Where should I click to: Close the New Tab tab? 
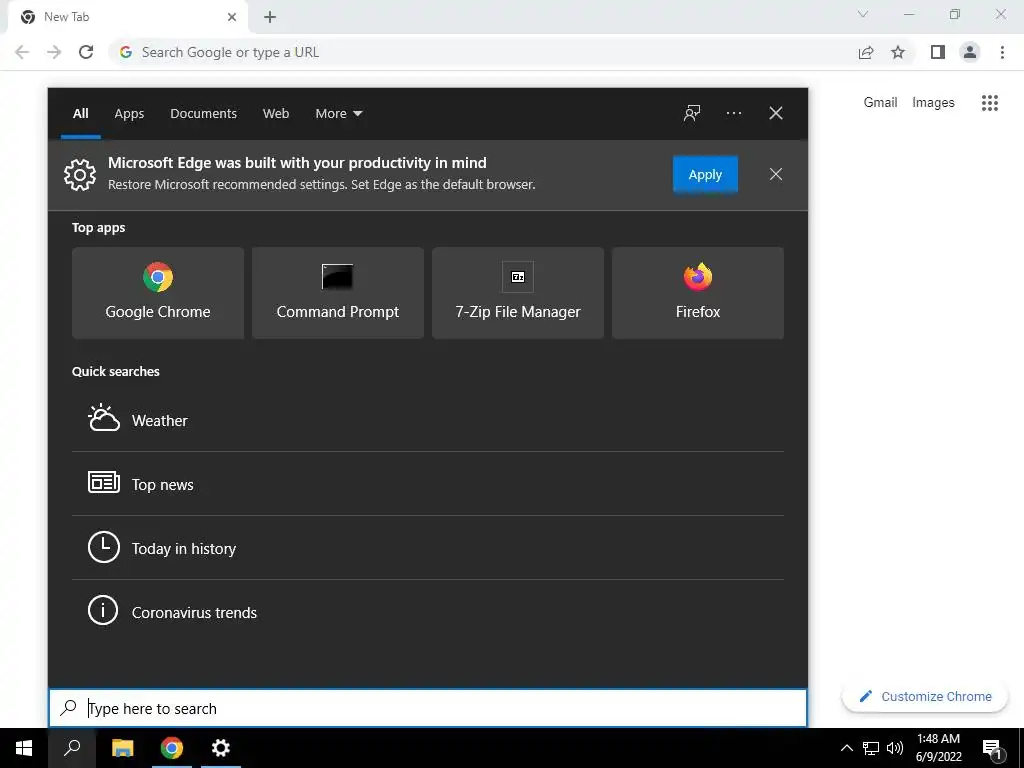[232, 17]
